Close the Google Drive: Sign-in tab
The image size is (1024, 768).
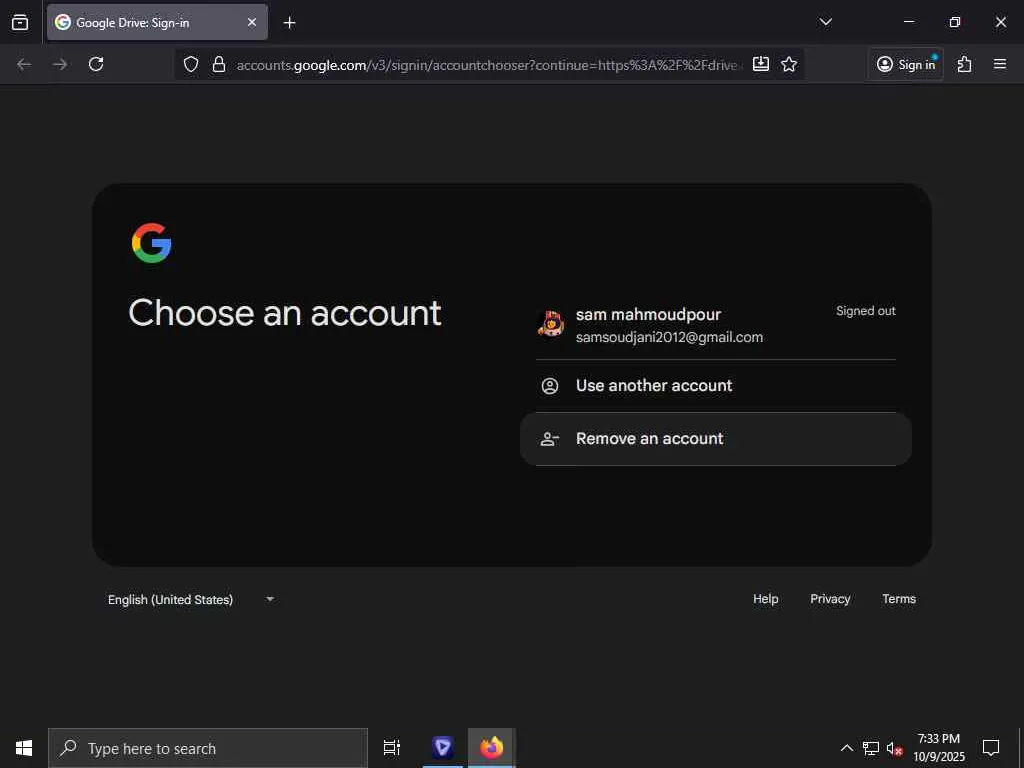click(x=251, y=22)
